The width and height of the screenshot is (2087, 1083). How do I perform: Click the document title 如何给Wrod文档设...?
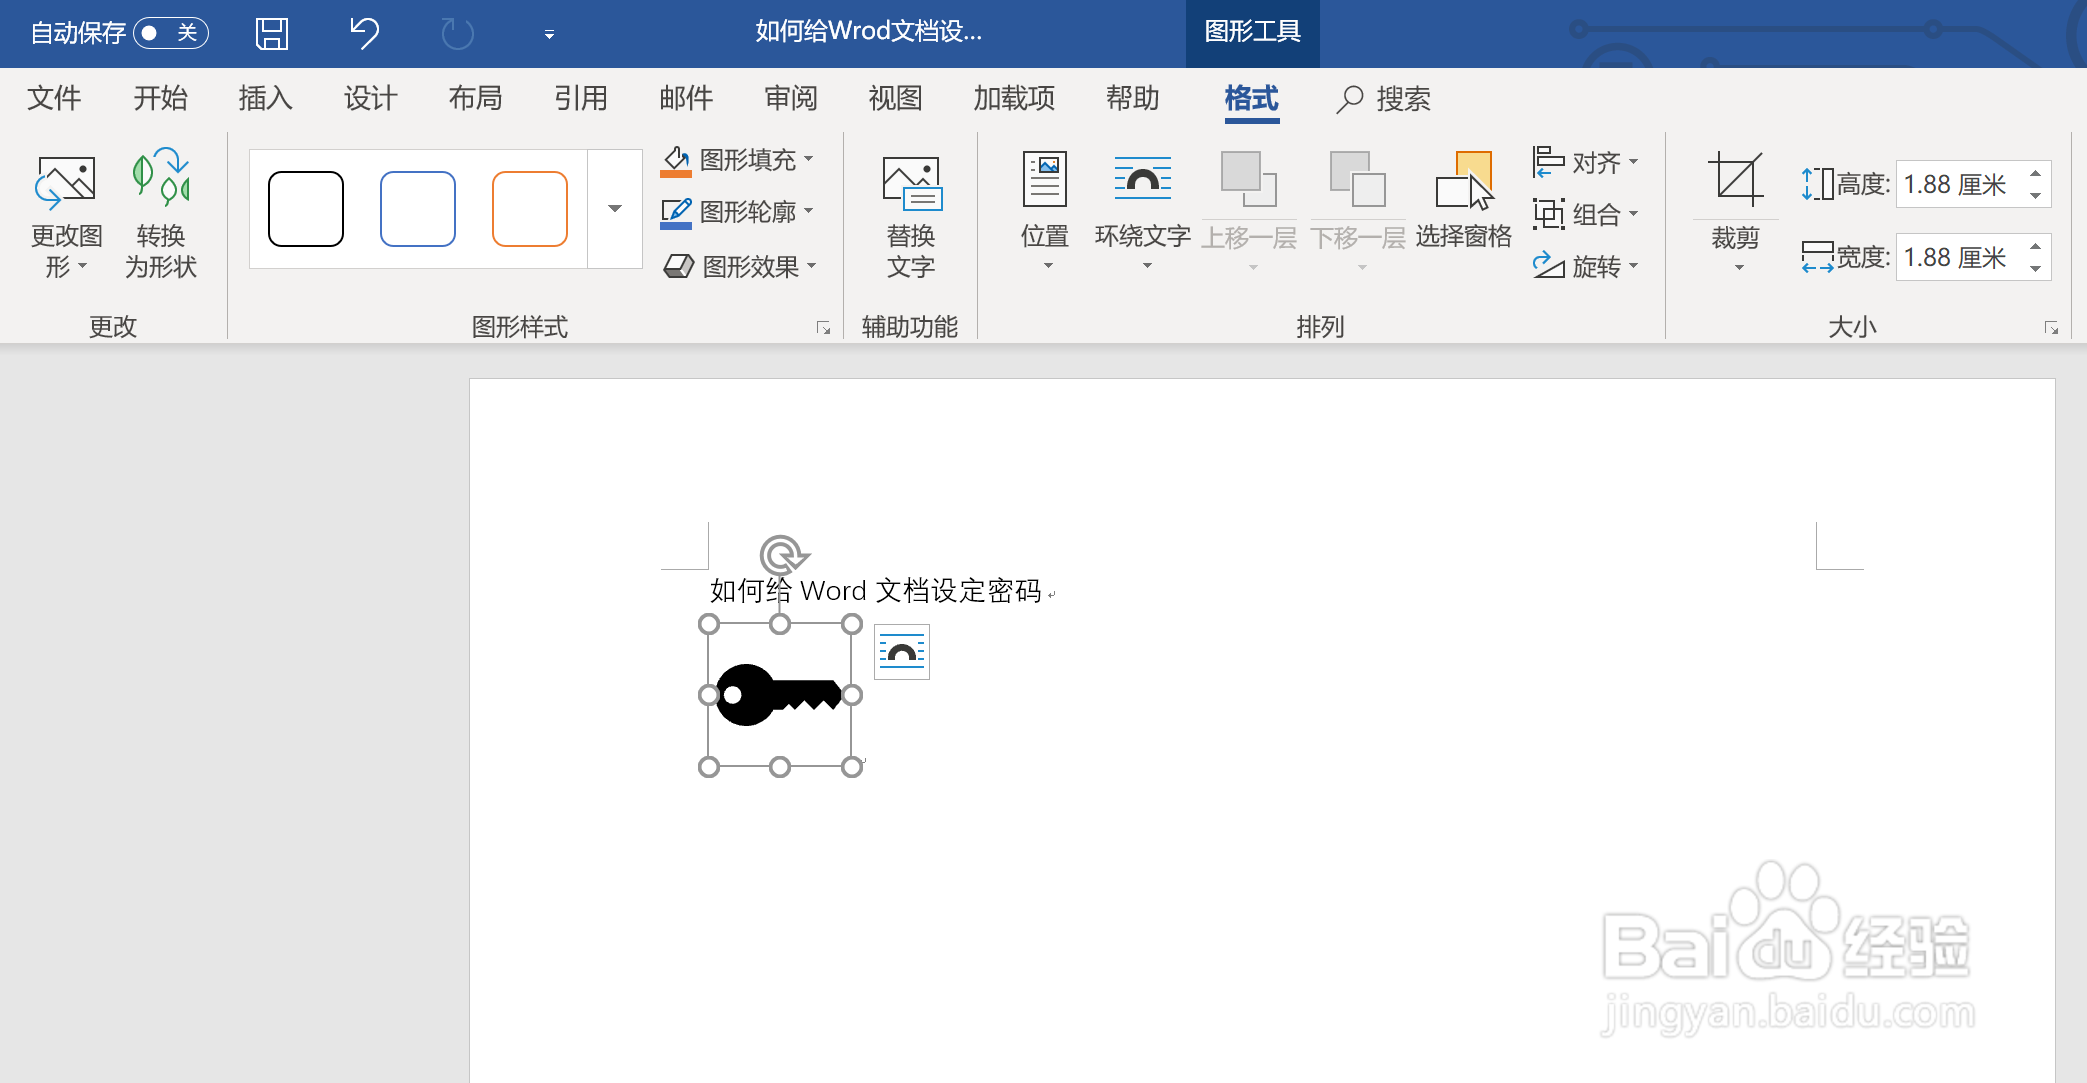click(868, 32)
